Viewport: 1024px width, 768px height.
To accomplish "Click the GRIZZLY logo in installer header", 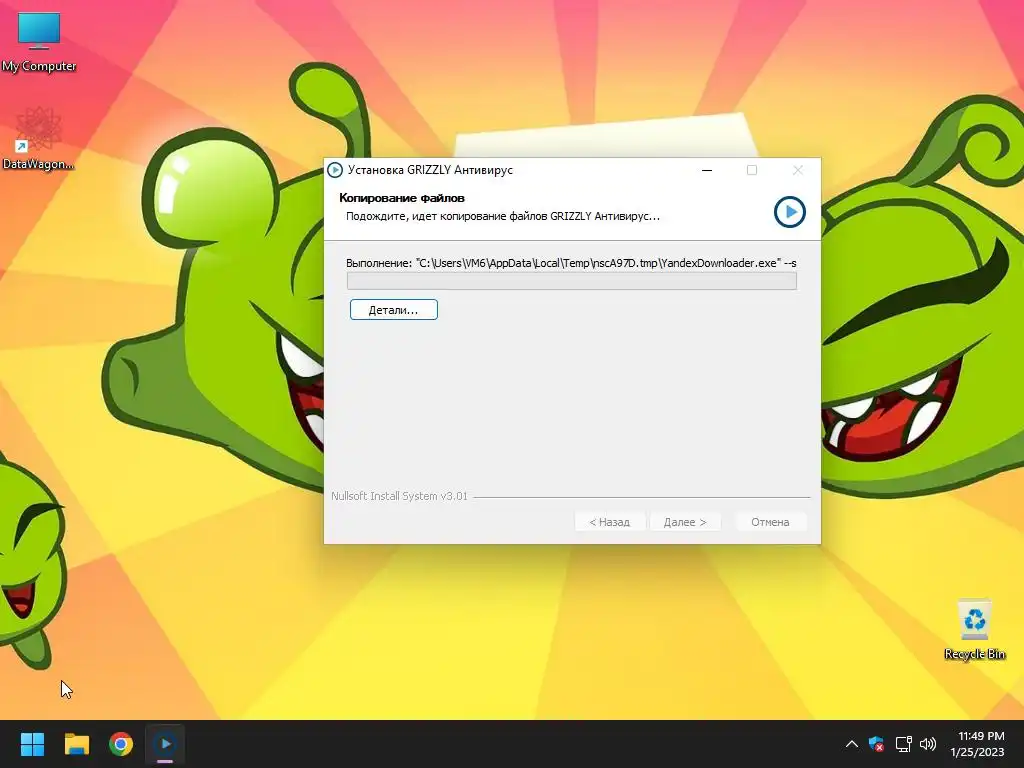I will pos(790,212).
